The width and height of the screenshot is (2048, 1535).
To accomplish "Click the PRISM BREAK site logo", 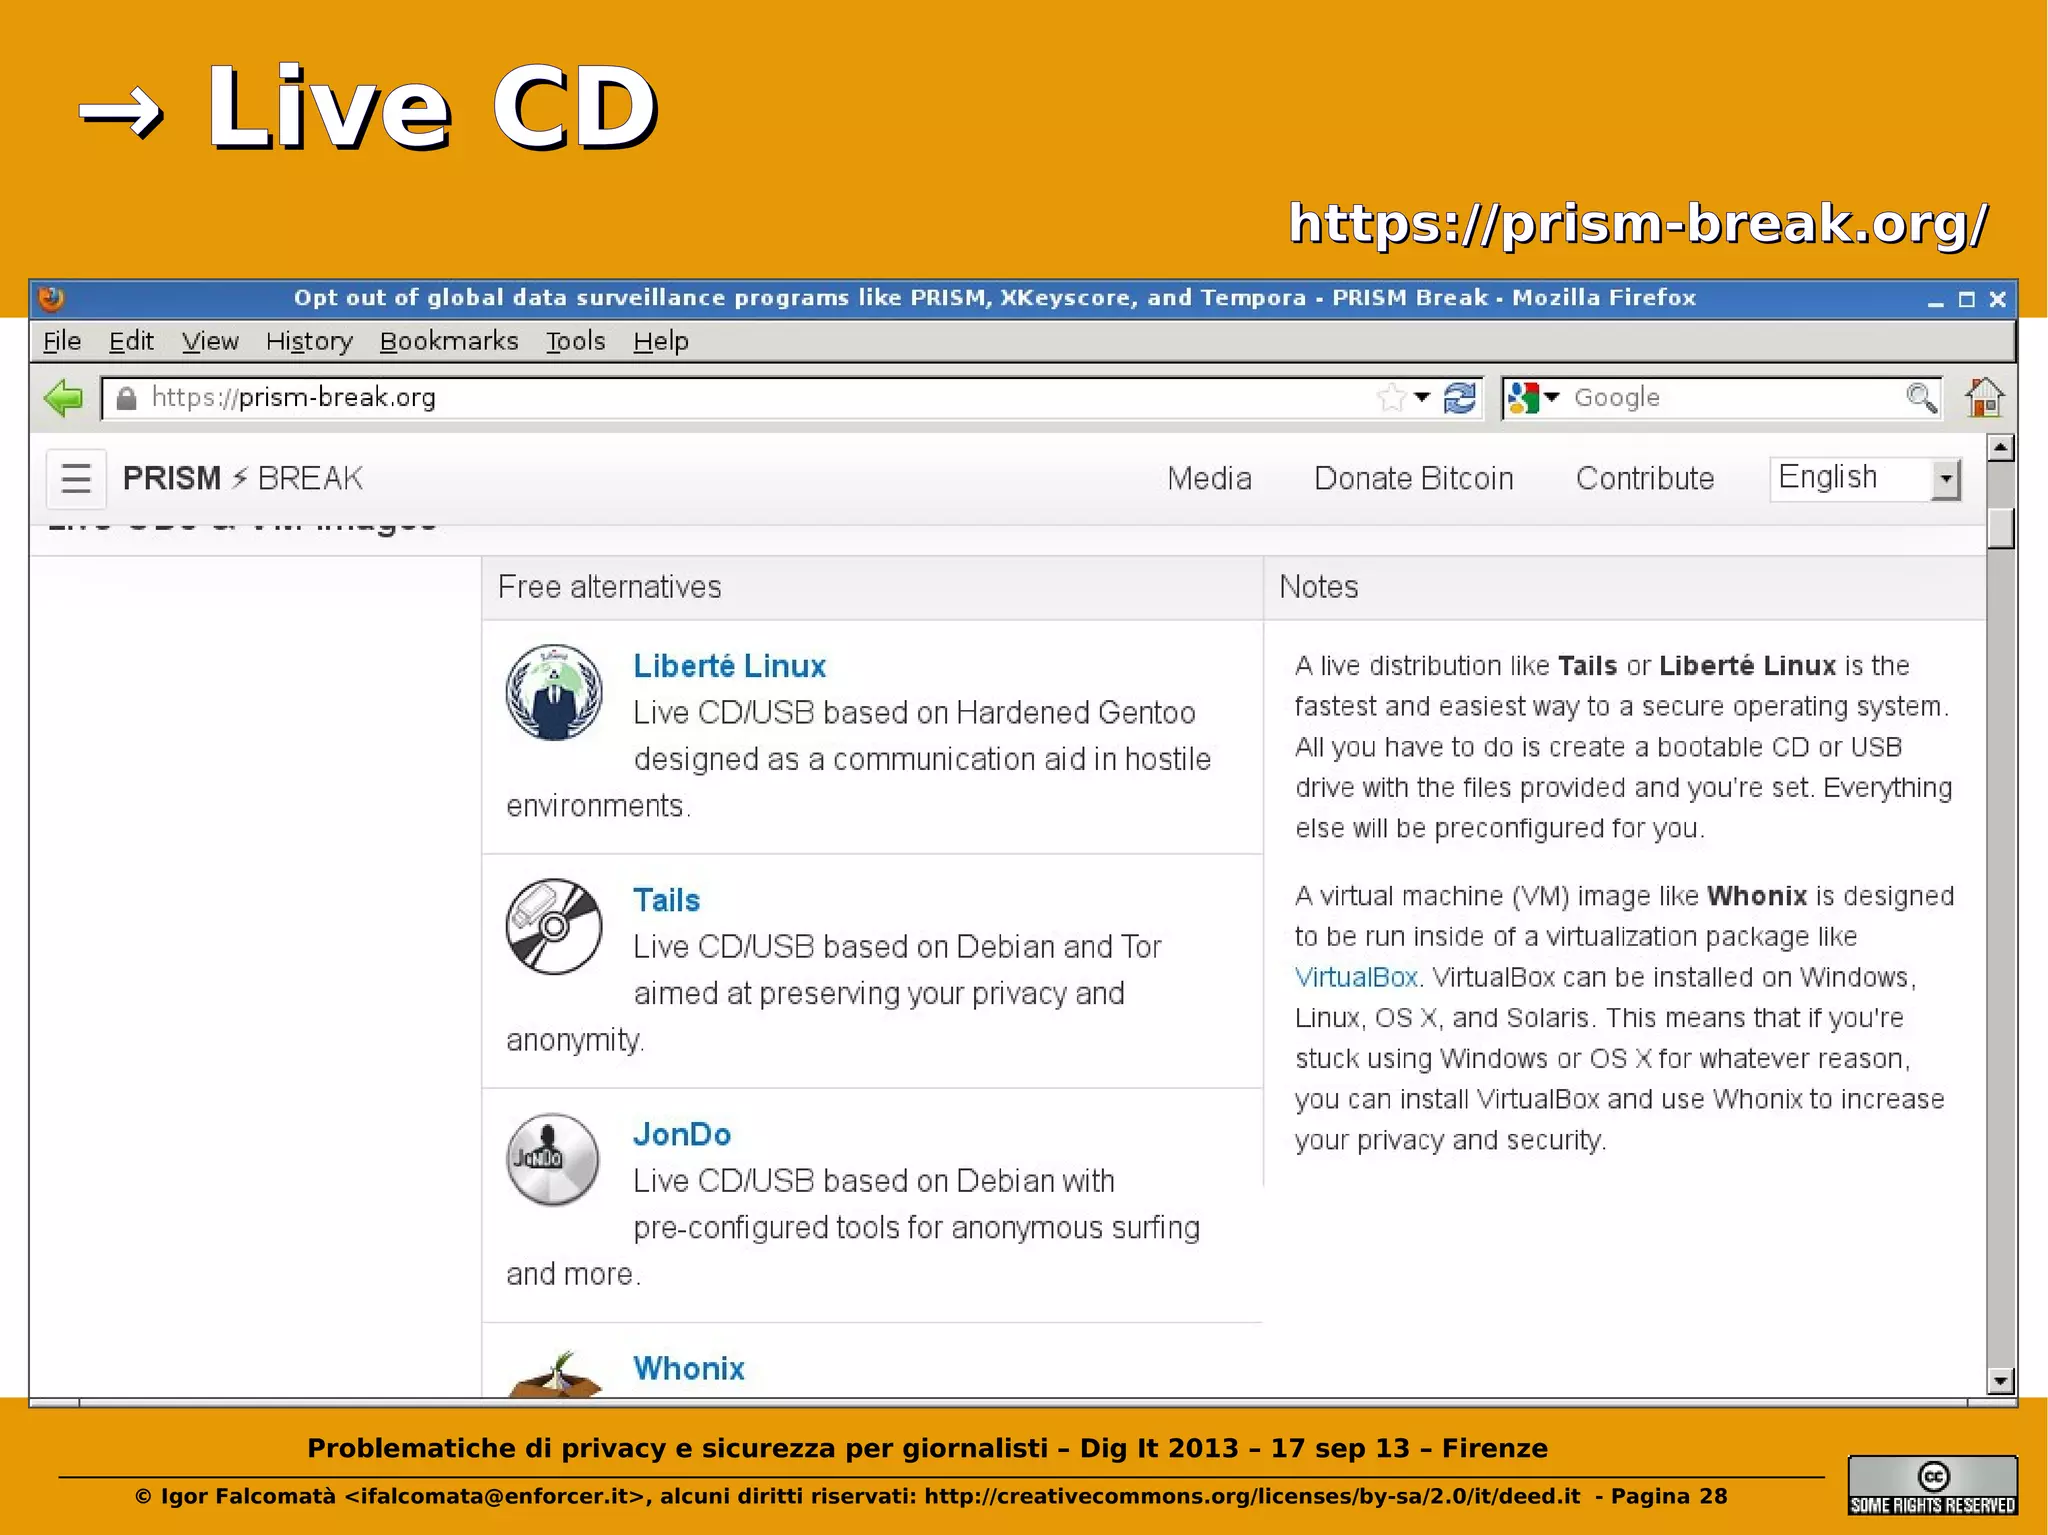I will (243, 478).
